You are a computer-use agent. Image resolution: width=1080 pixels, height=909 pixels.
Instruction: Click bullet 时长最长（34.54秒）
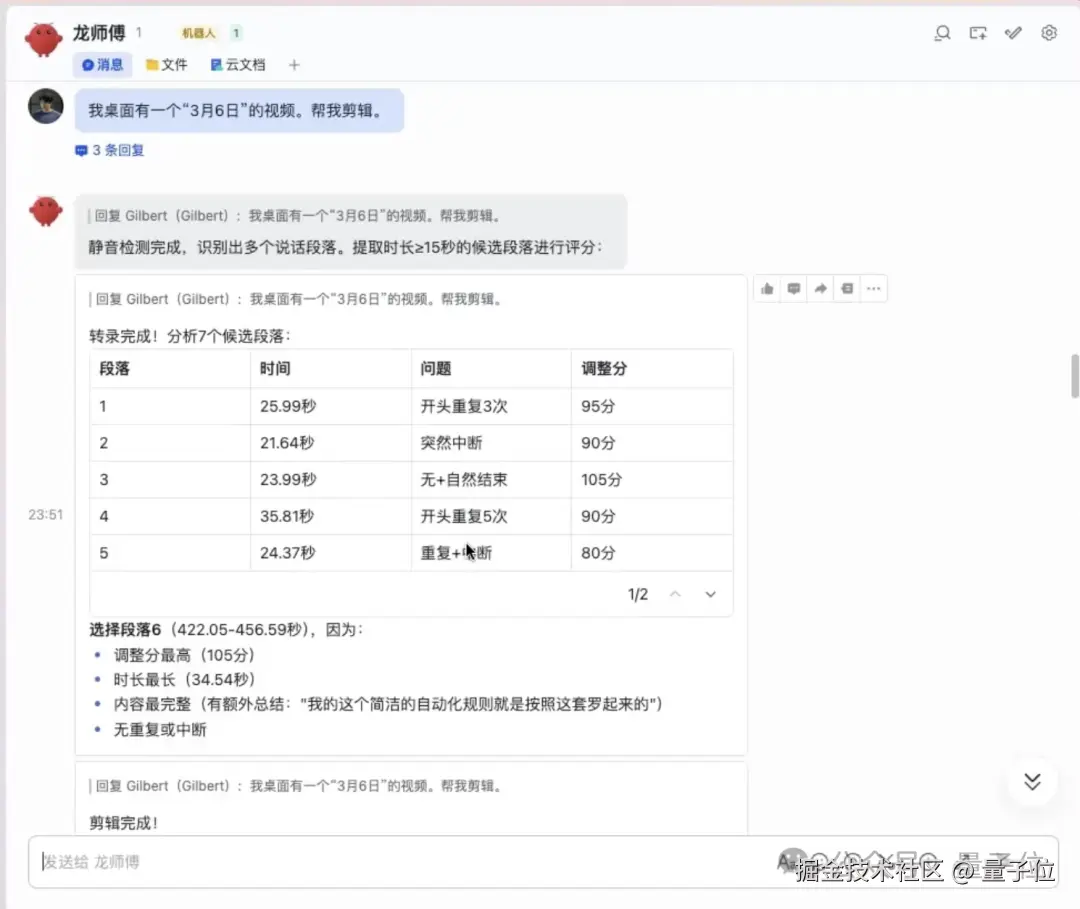[x=184, y=680]
